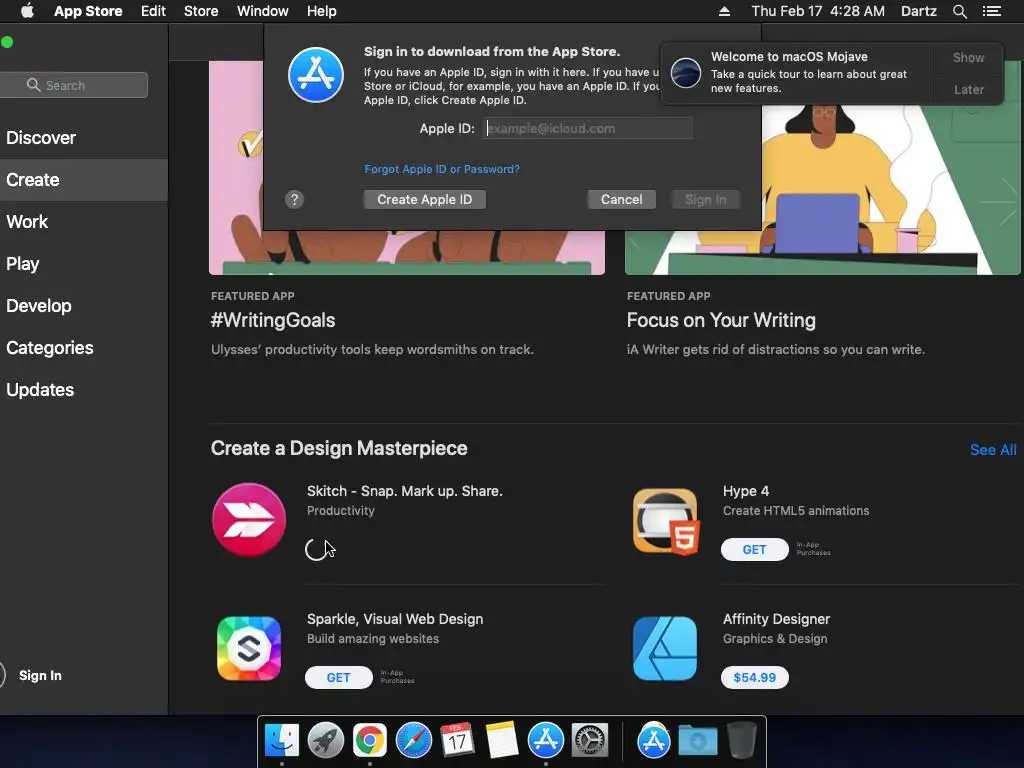Open the Help menu
Viewport: 1024px width, 768px height.
322,11
